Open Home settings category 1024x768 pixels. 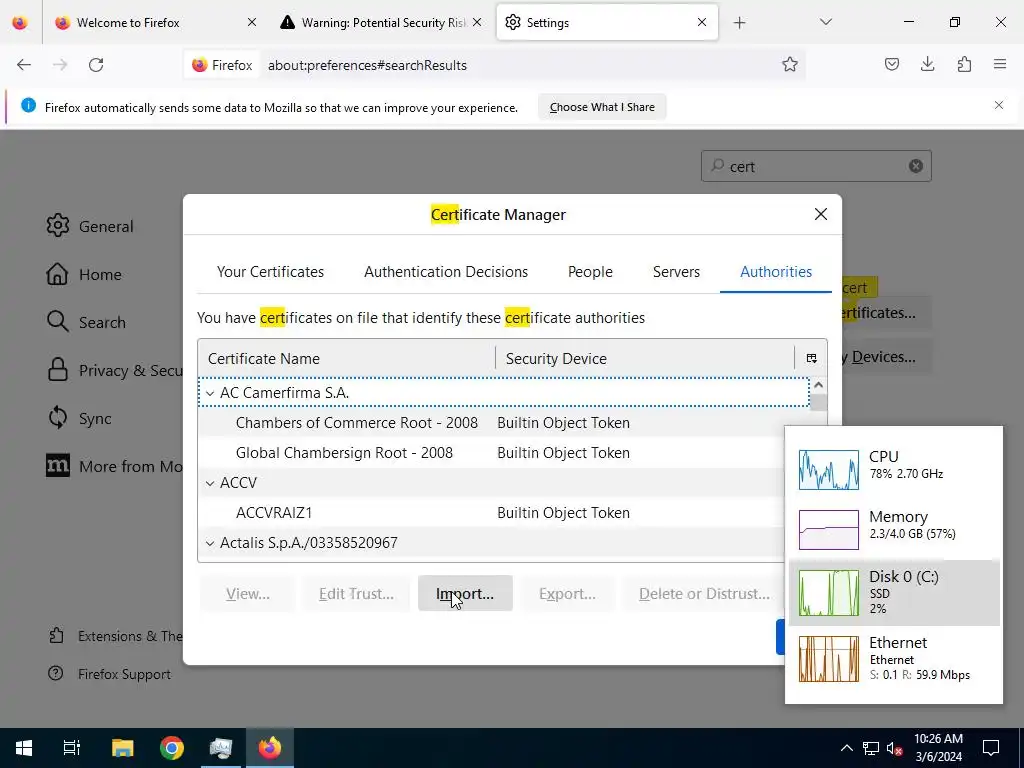(x=84, y=274)
